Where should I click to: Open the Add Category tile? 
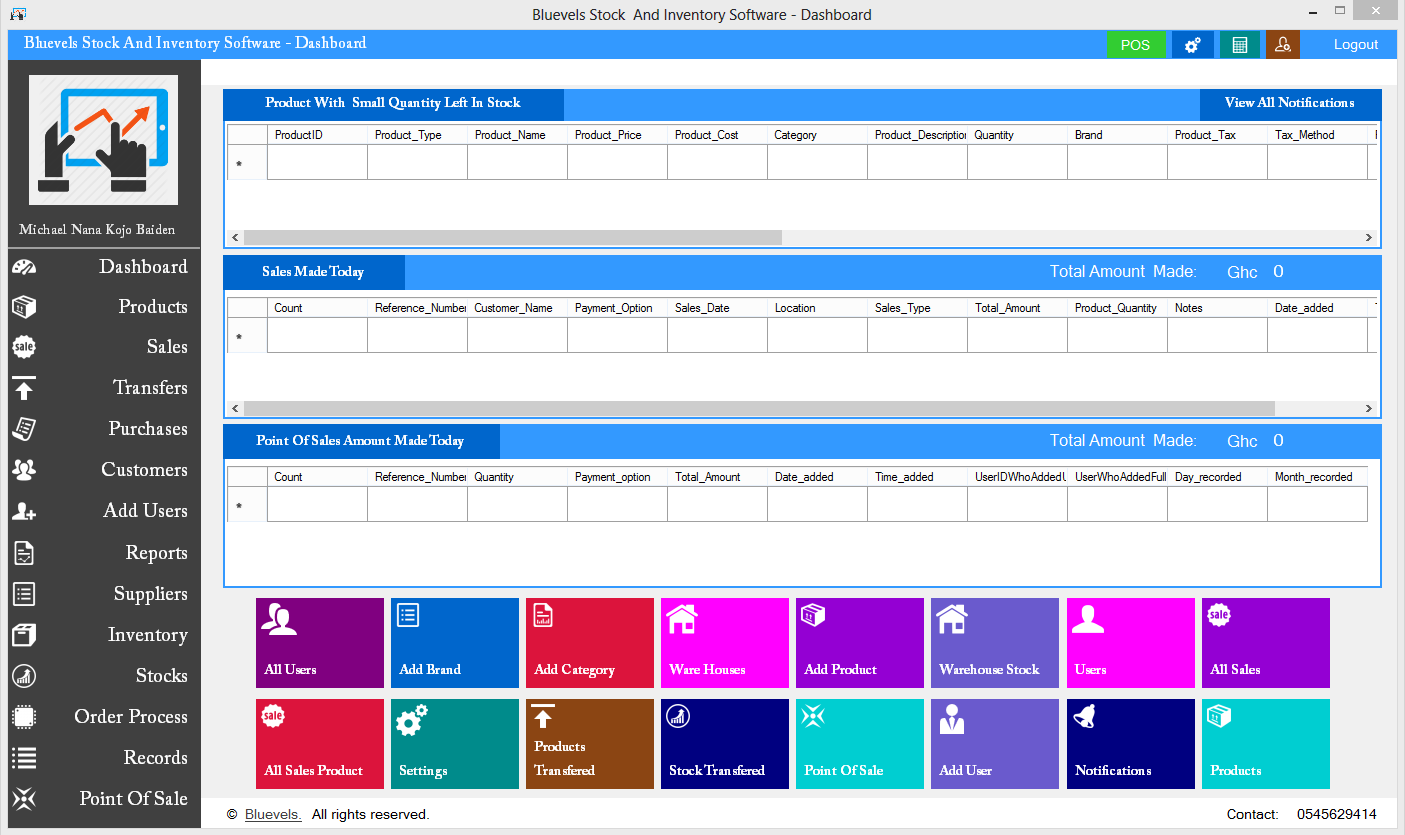tap(590, 643)
